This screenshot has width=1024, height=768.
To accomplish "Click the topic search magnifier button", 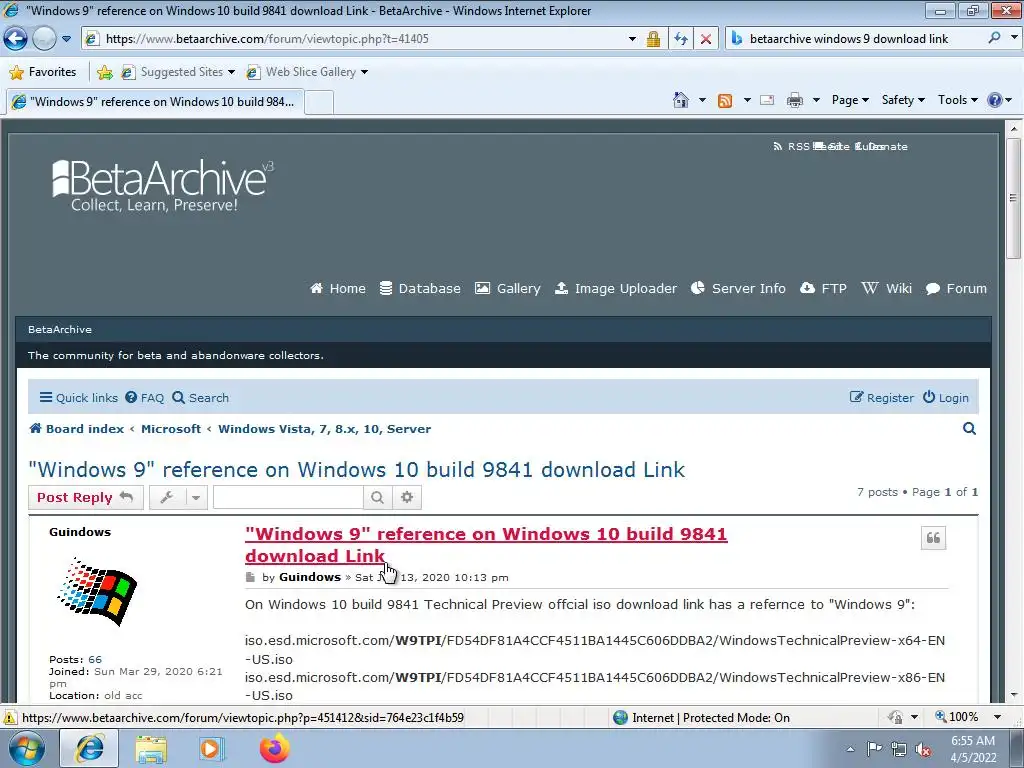I will point(377,498).
